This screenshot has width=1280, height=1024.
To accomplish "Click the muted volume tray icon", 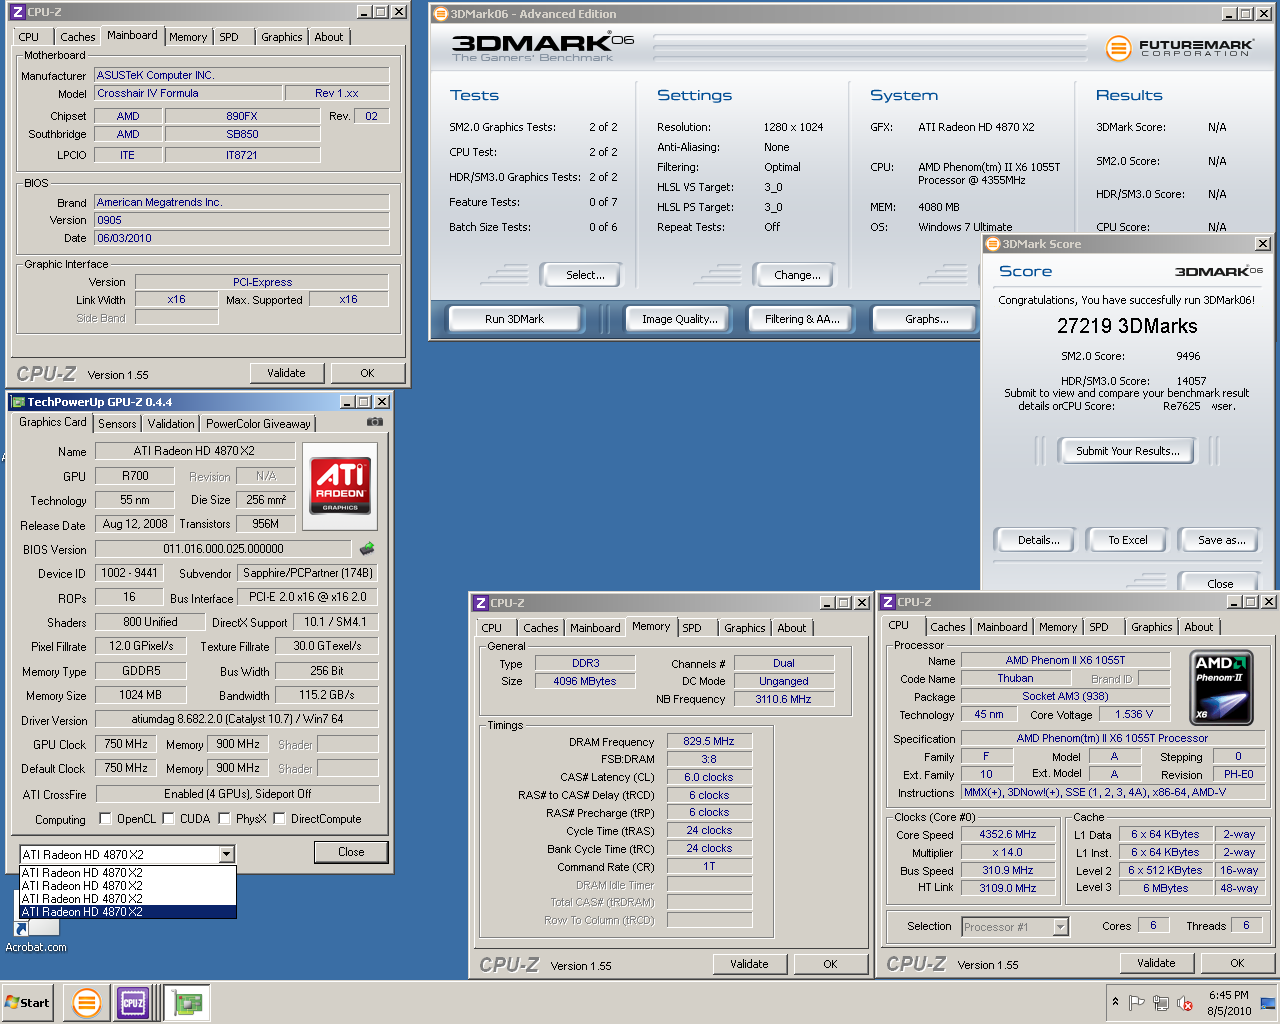I will pos(1185,1003).
